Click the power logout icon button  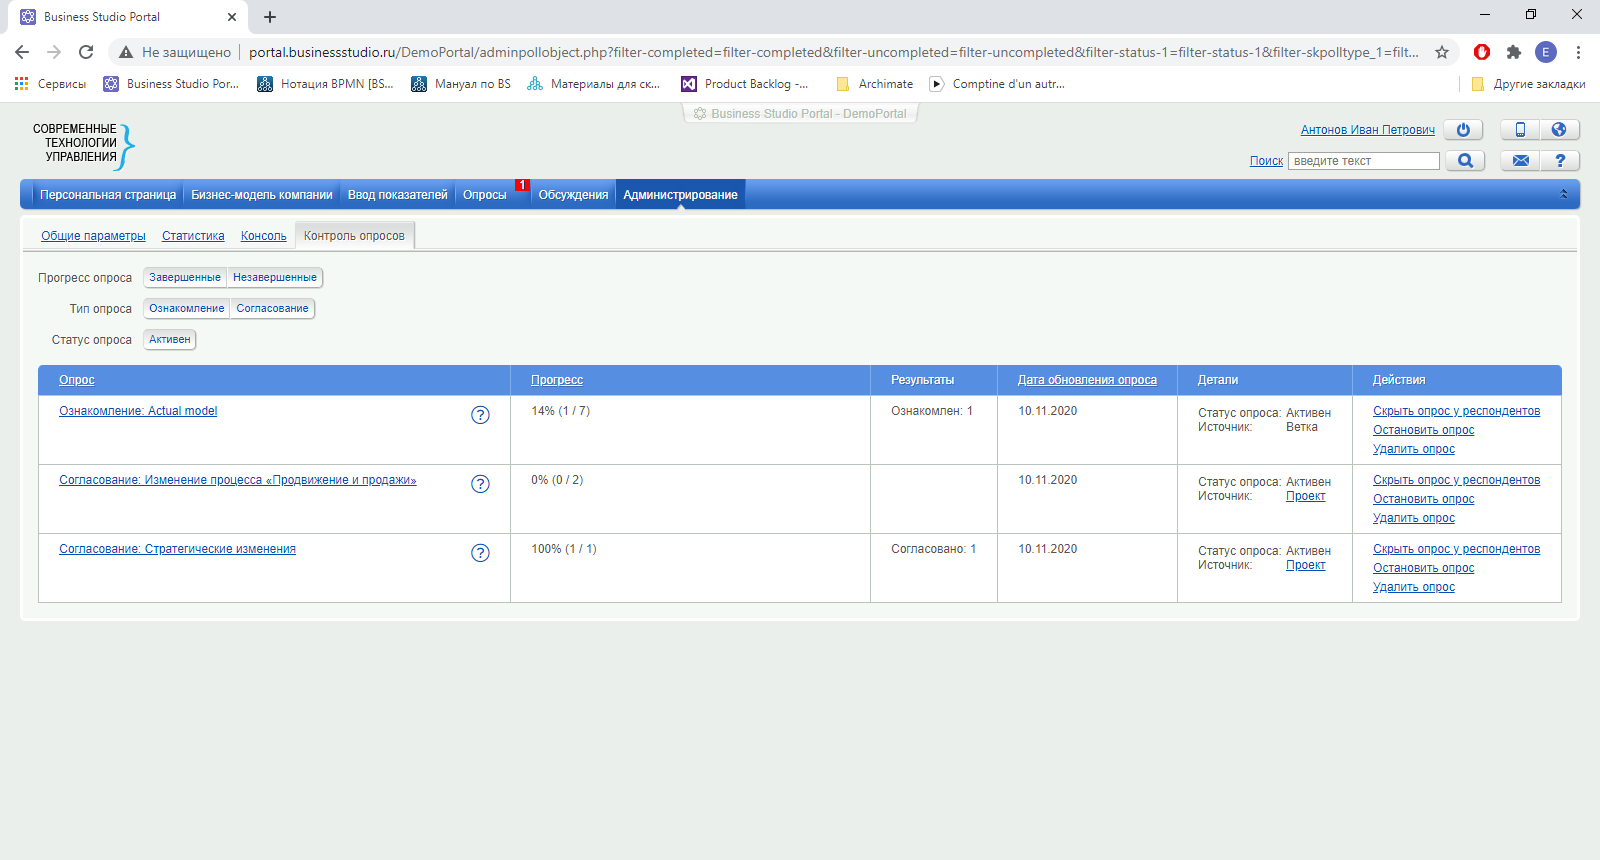(x=1463, y=130)
